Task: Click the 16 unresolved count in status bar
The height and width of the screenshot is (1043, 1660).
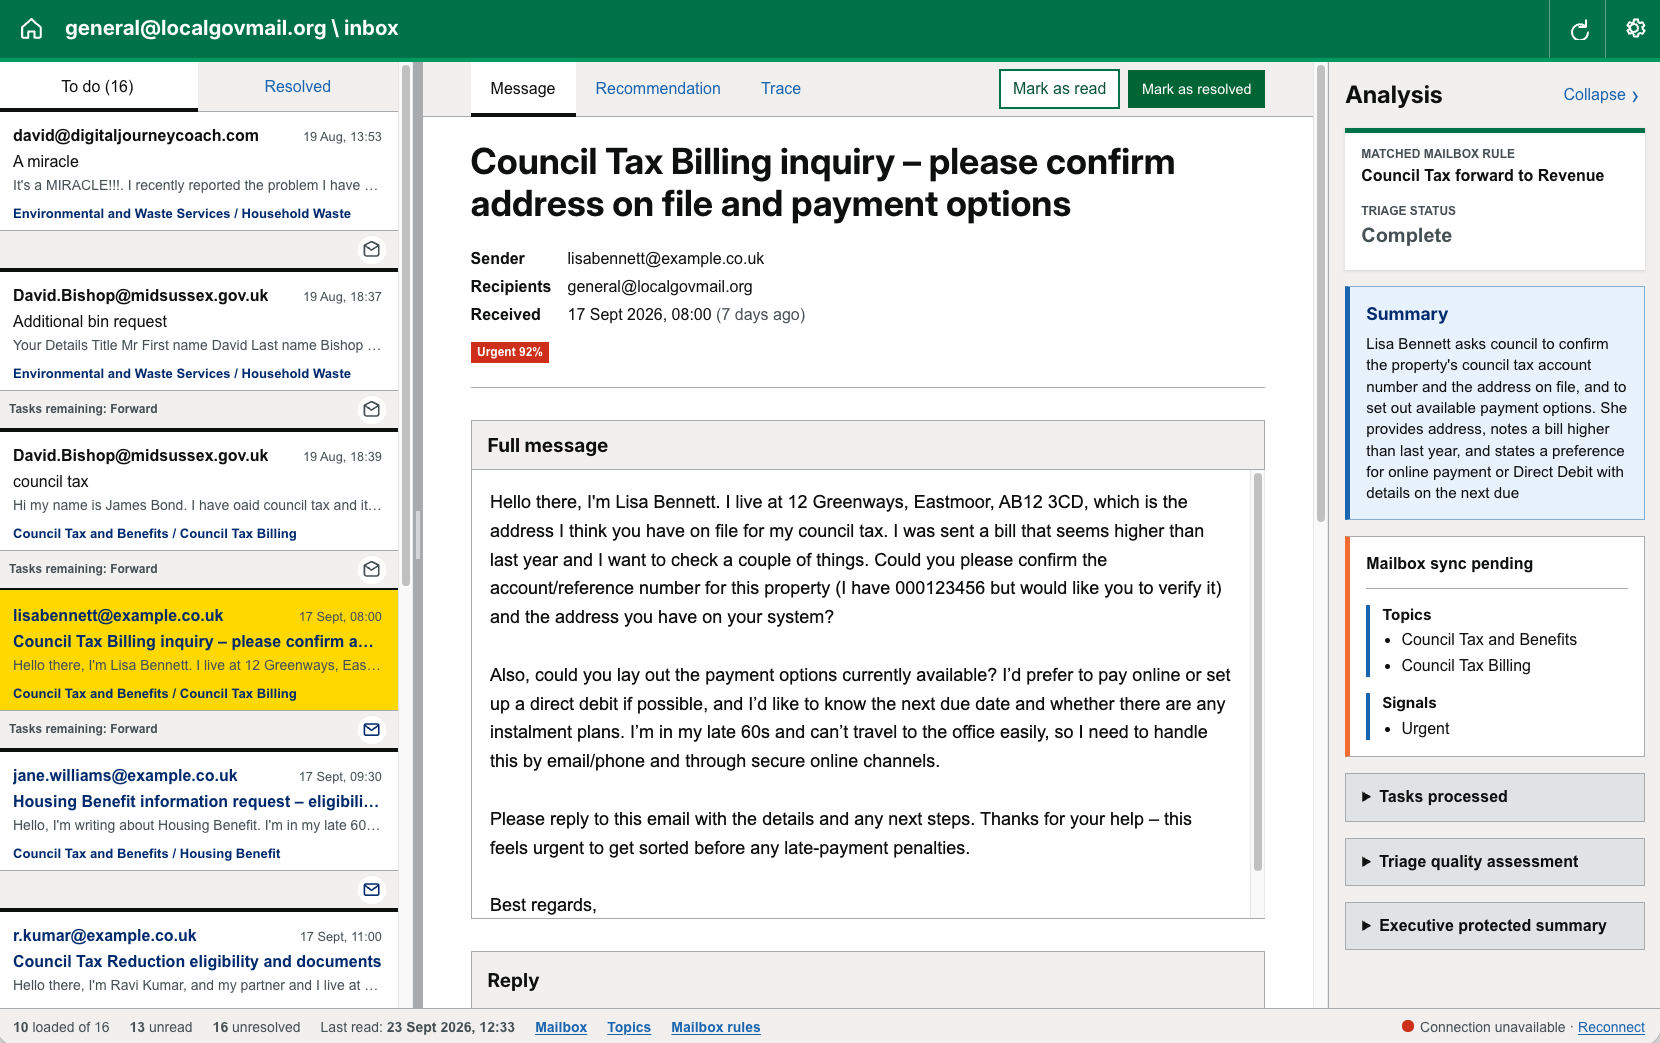Action: click(x=256, y=1027)
